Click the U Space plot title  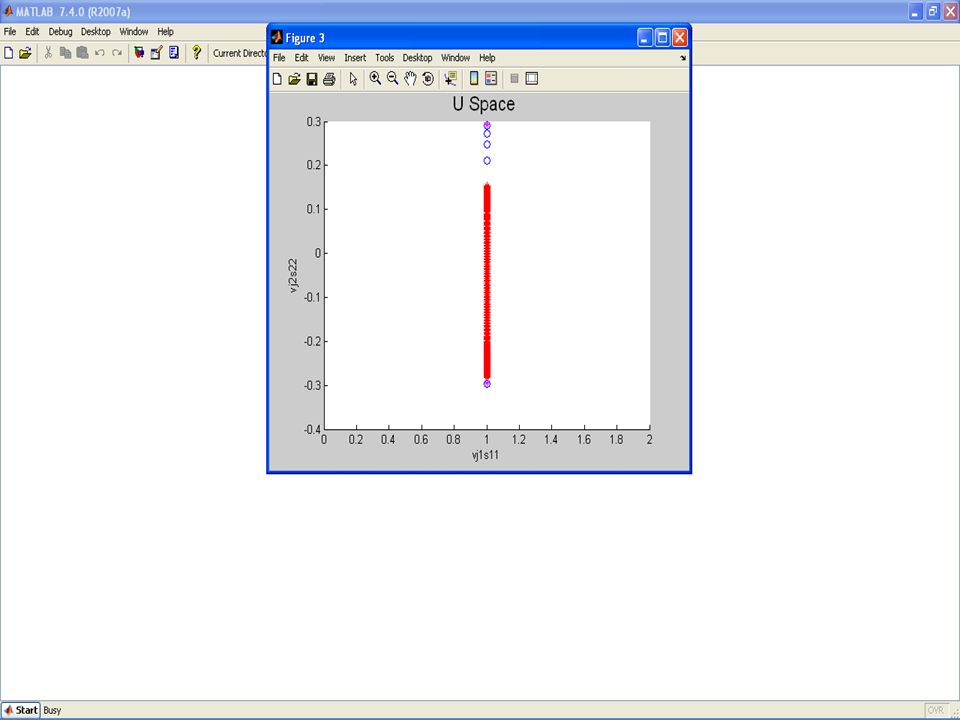tap(484, 104)
